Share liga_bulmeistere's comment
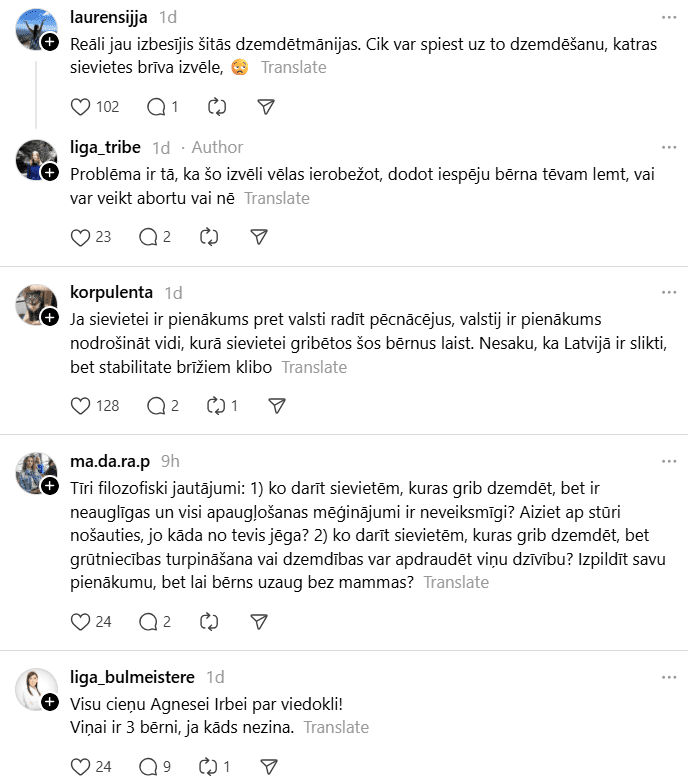The width and height of the screenshot is (688, 778). [268, 767]
